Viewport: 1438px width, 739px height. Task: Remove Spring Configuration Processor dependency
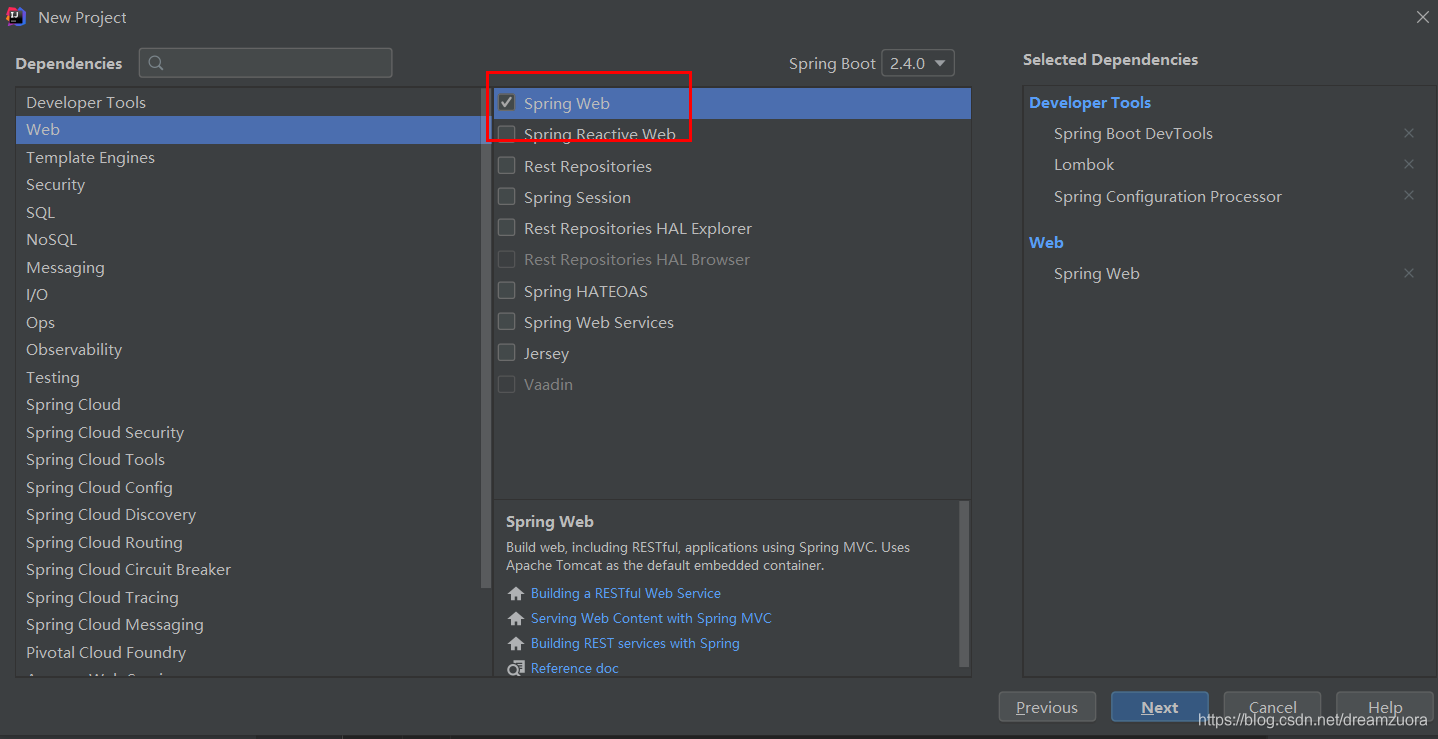(x=1409, y=195)
